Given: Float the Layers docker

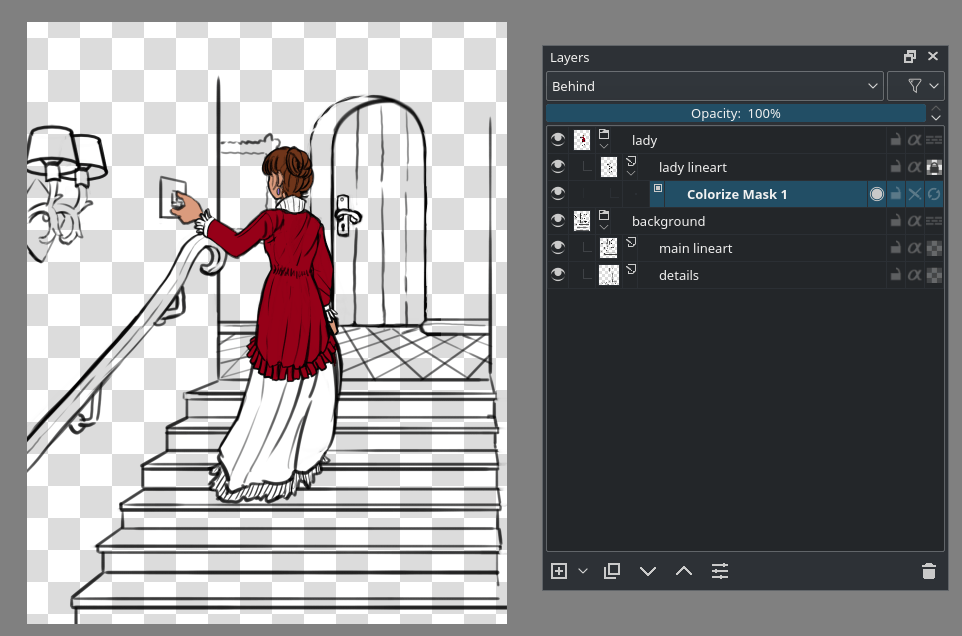Looking at the screenshot, I should point(909,56).
